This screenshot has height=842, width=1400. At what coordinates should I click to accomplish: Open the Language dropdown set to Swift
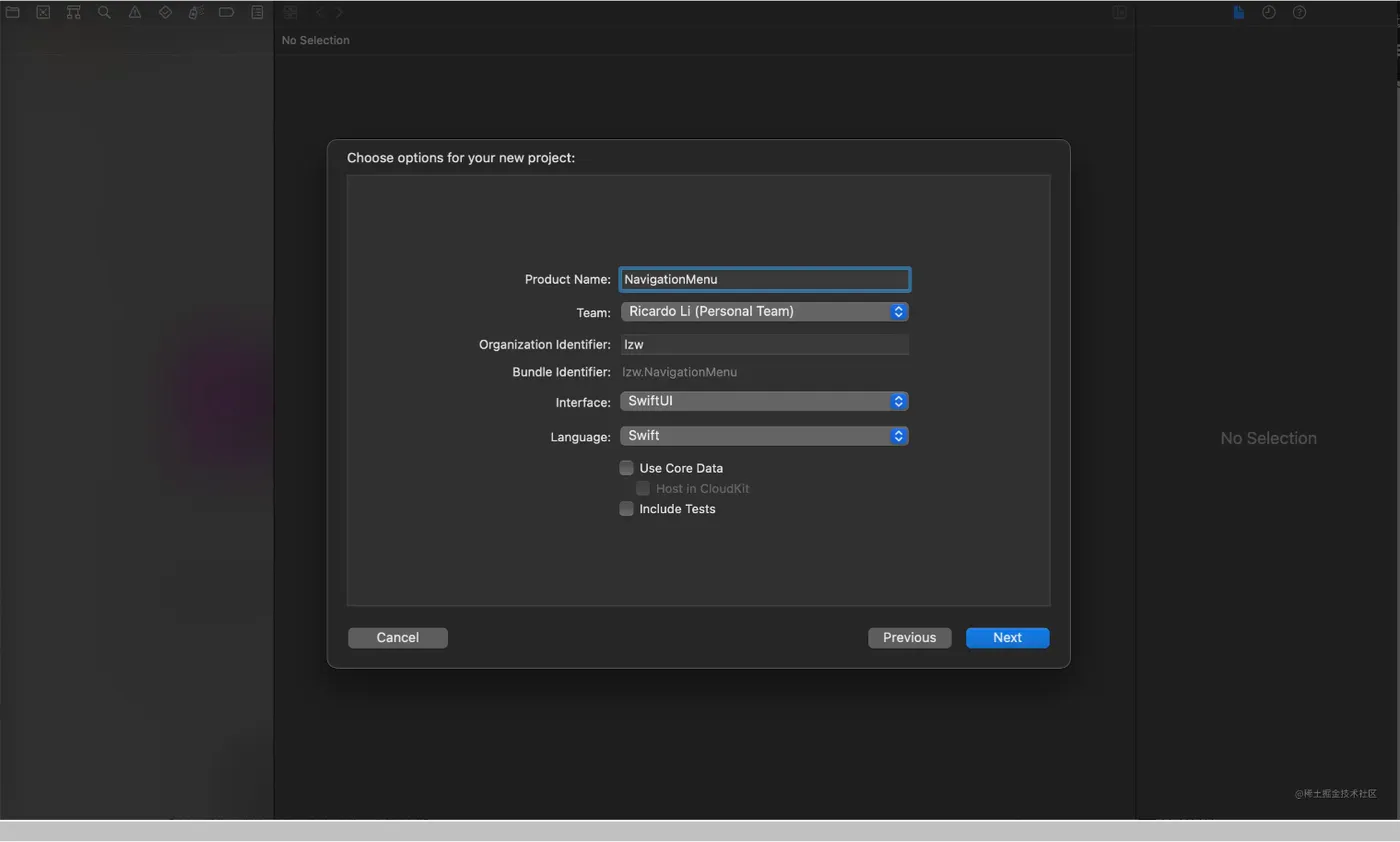[764, 436]
